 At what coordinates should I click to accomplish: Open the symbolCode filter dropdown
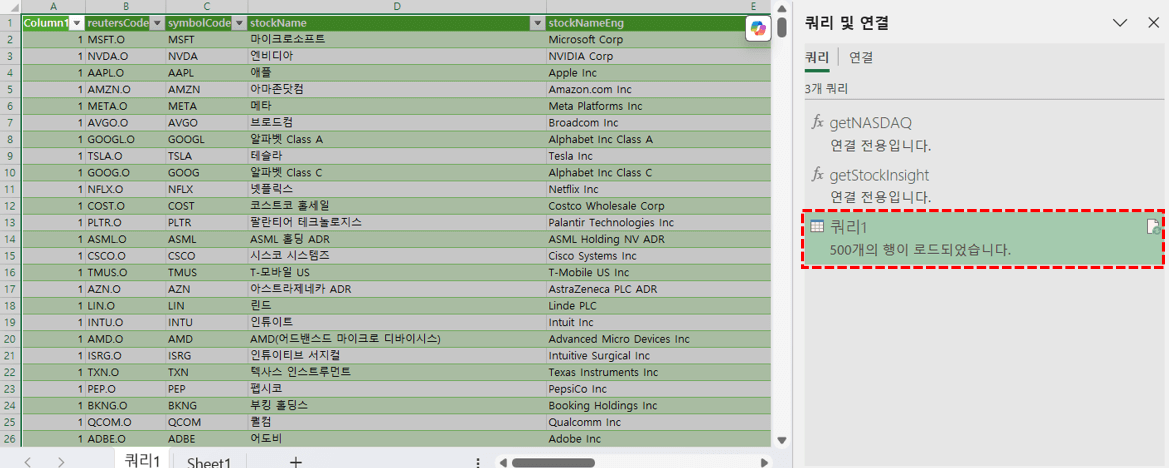pyautogui.click(x=238, y=23)
